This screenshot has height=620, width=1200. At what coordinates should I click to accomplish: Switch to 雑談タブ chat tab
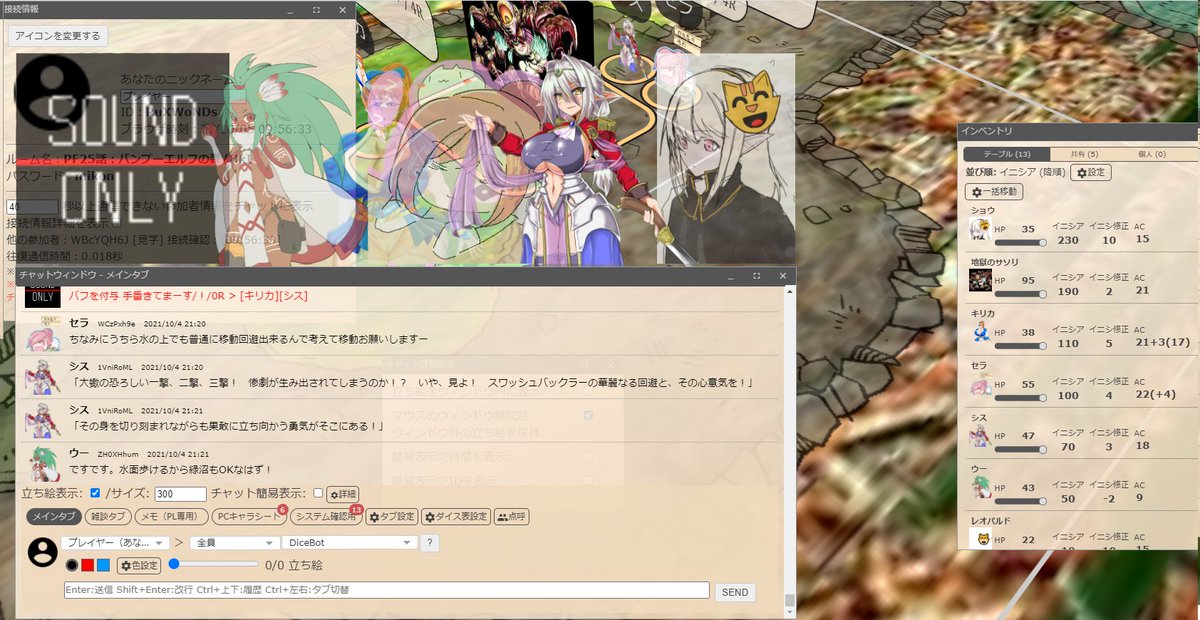coord(108,516)
